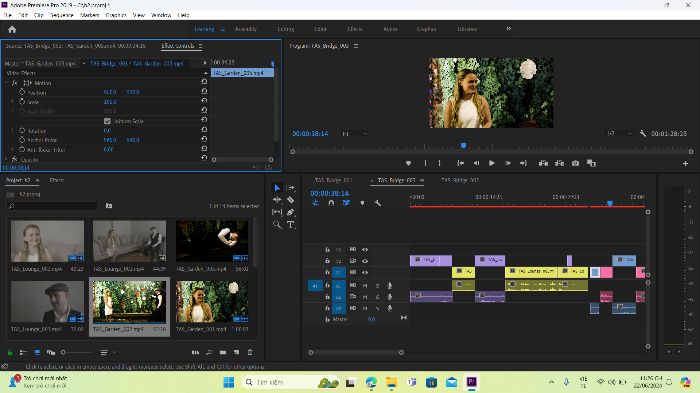Open the workspace overflow chevron

508,29
